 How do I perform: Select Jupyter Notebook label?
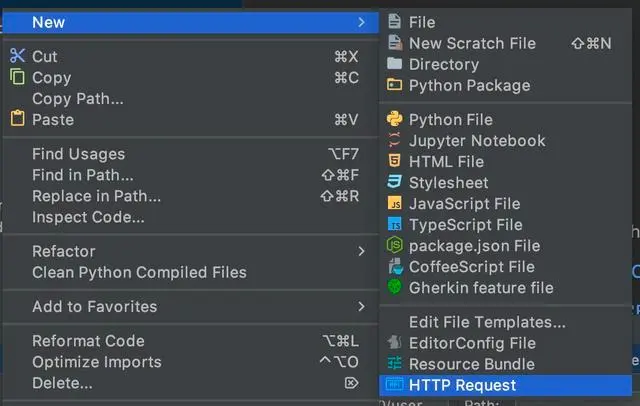(x=477, y=141)
